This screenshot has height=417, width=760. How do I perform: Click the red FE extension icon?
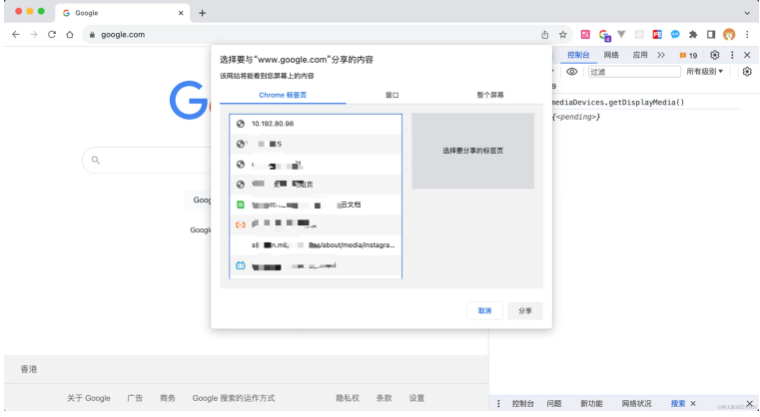(x=657, y=34)
